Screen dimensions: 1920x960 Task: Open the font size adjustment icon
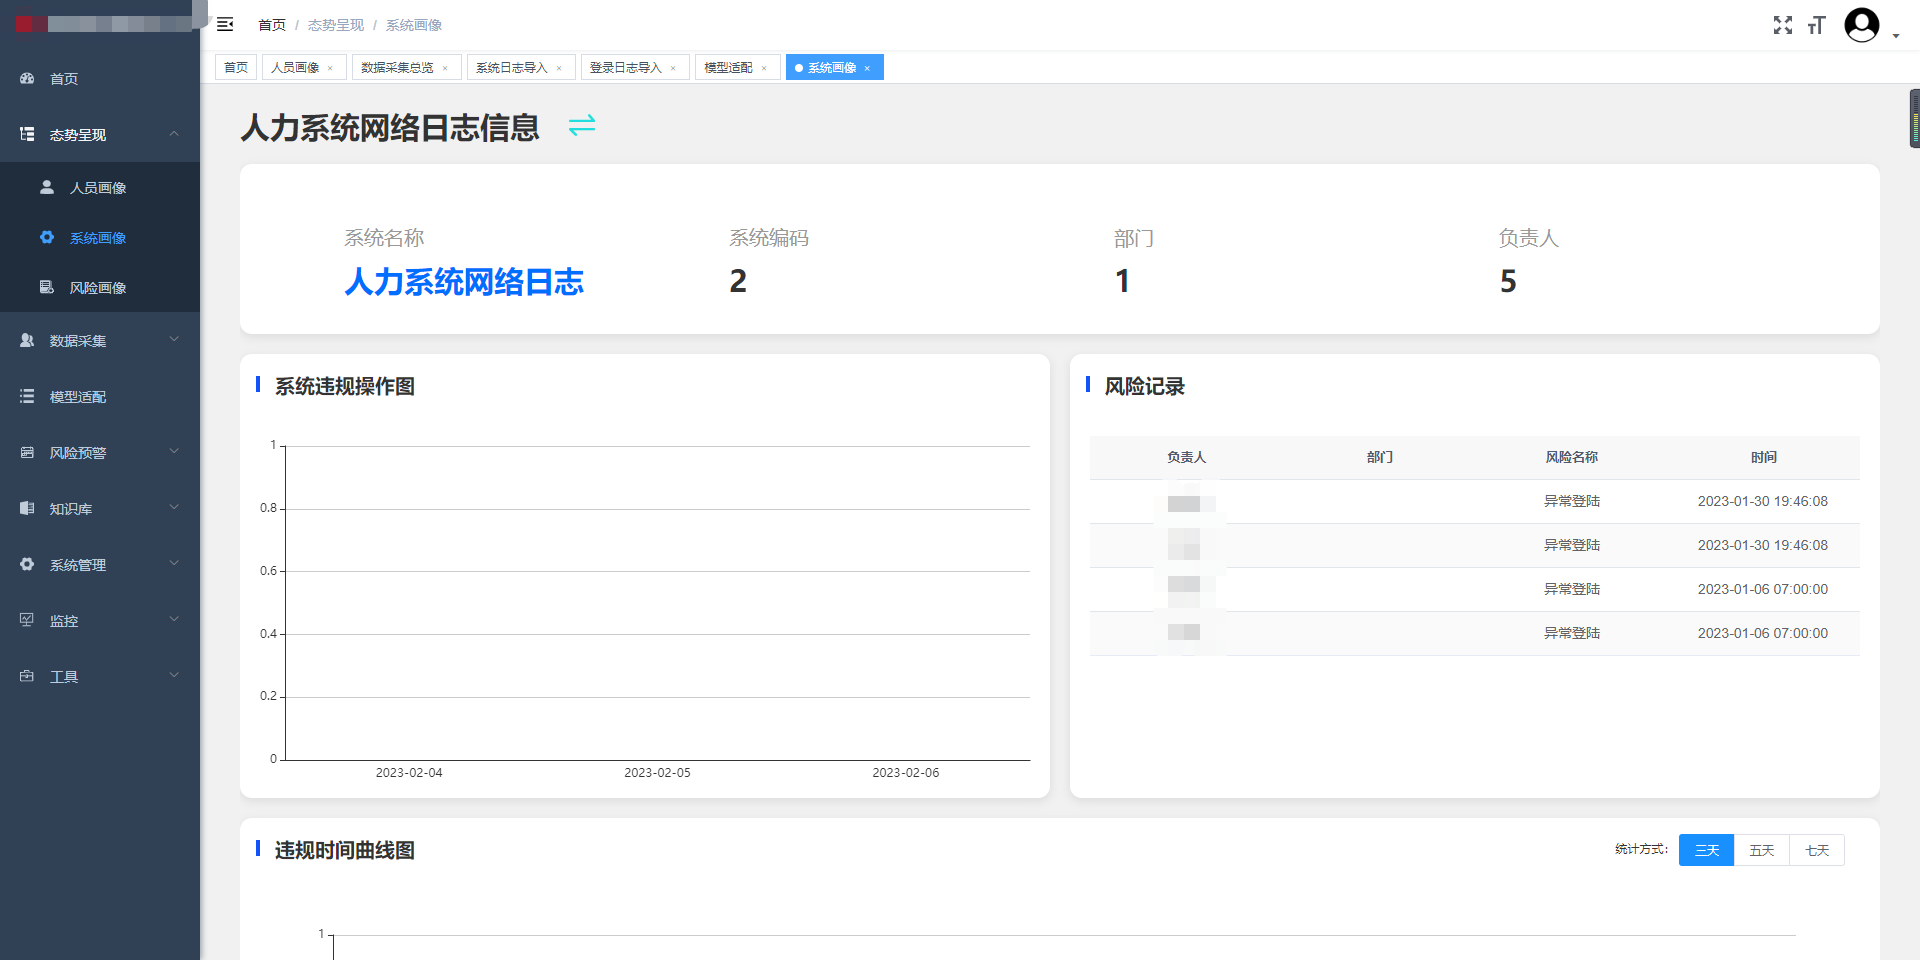pyautogui.click(x=1817, y=25)
